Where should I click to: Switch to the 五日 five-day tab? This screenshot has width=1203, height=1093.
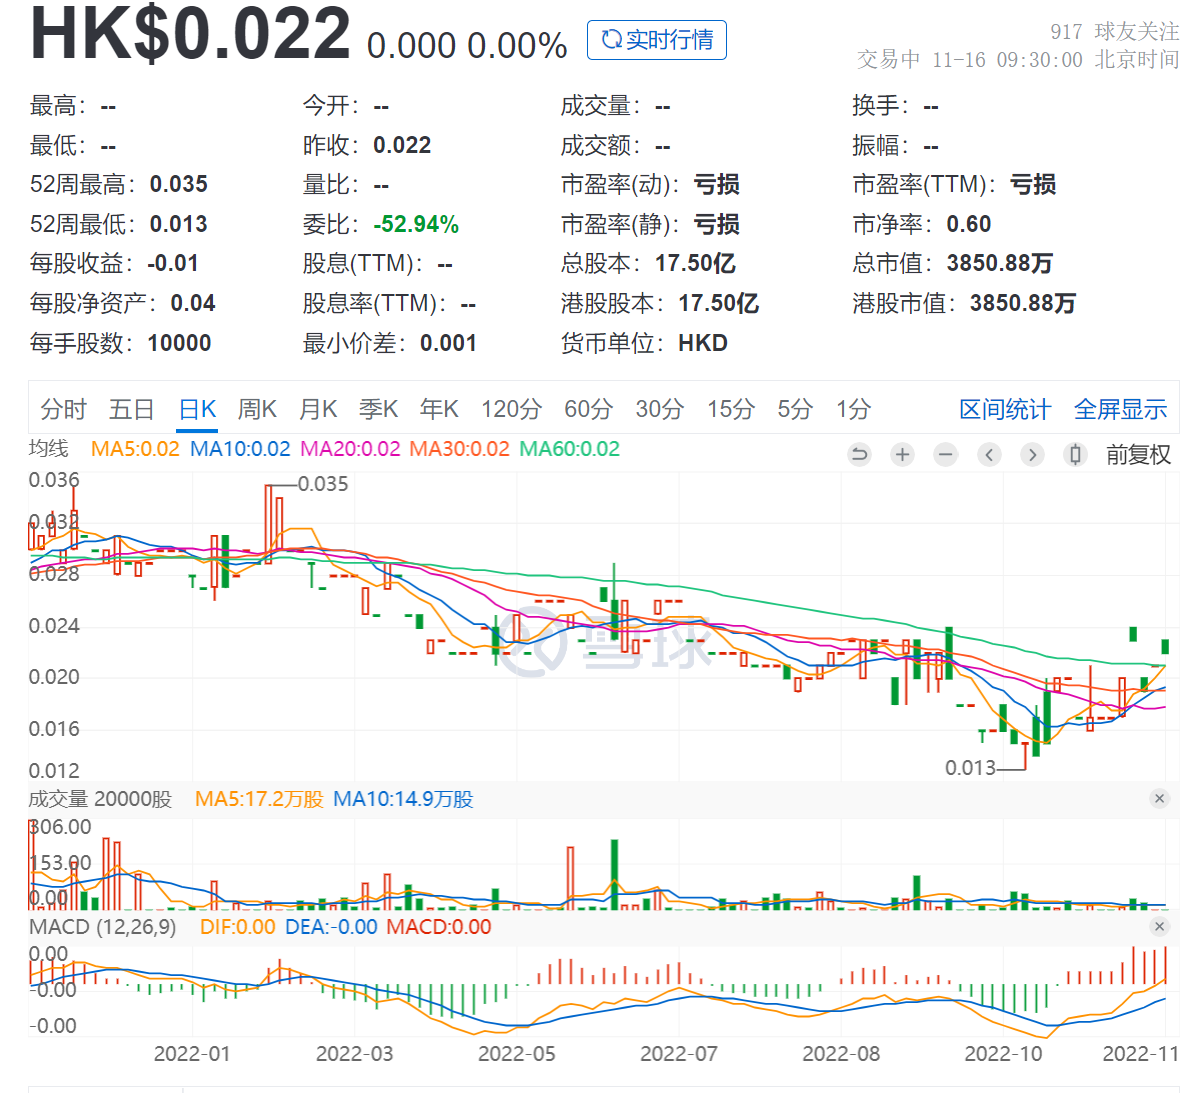tap(131, 409)
